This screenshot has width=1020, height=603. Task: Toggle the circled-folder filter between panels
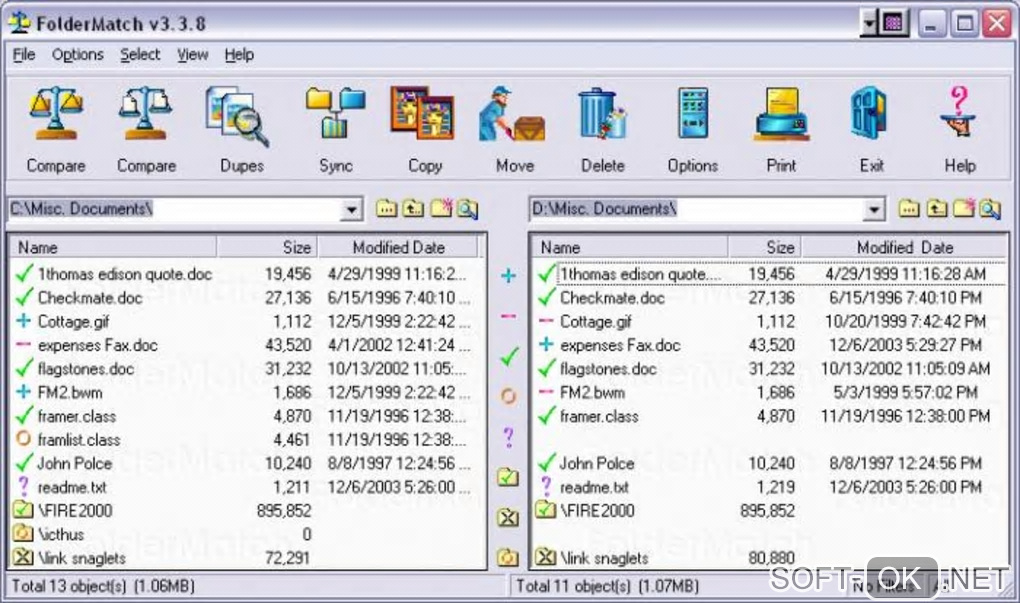507,557
